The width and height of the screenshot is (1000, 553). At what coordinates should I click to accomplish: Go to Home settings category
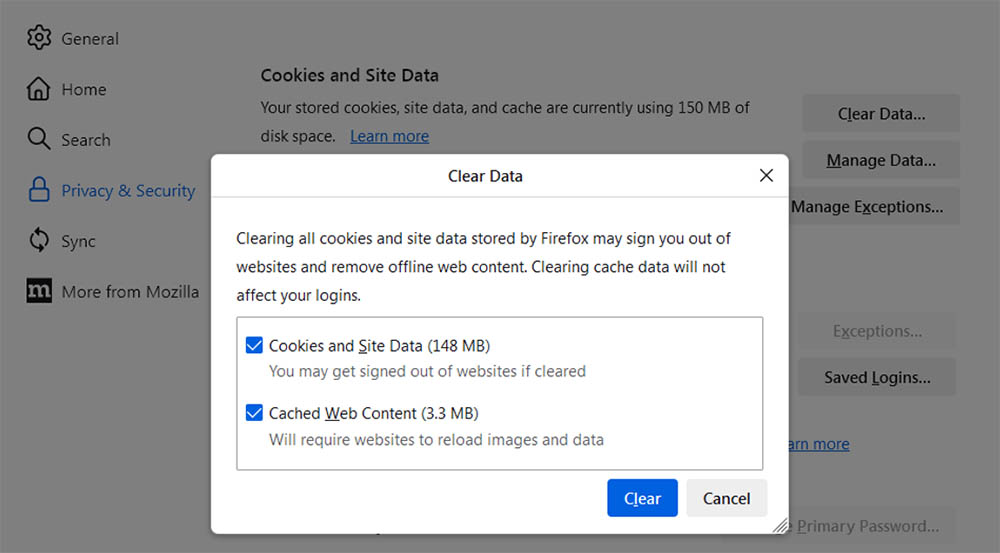click(x=84, y=89)
